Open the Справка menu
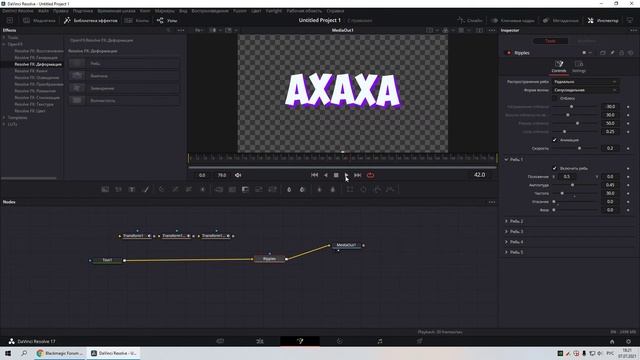Viewport: 640px width, 360px height. pyautogui.click(x=335, y=11)
